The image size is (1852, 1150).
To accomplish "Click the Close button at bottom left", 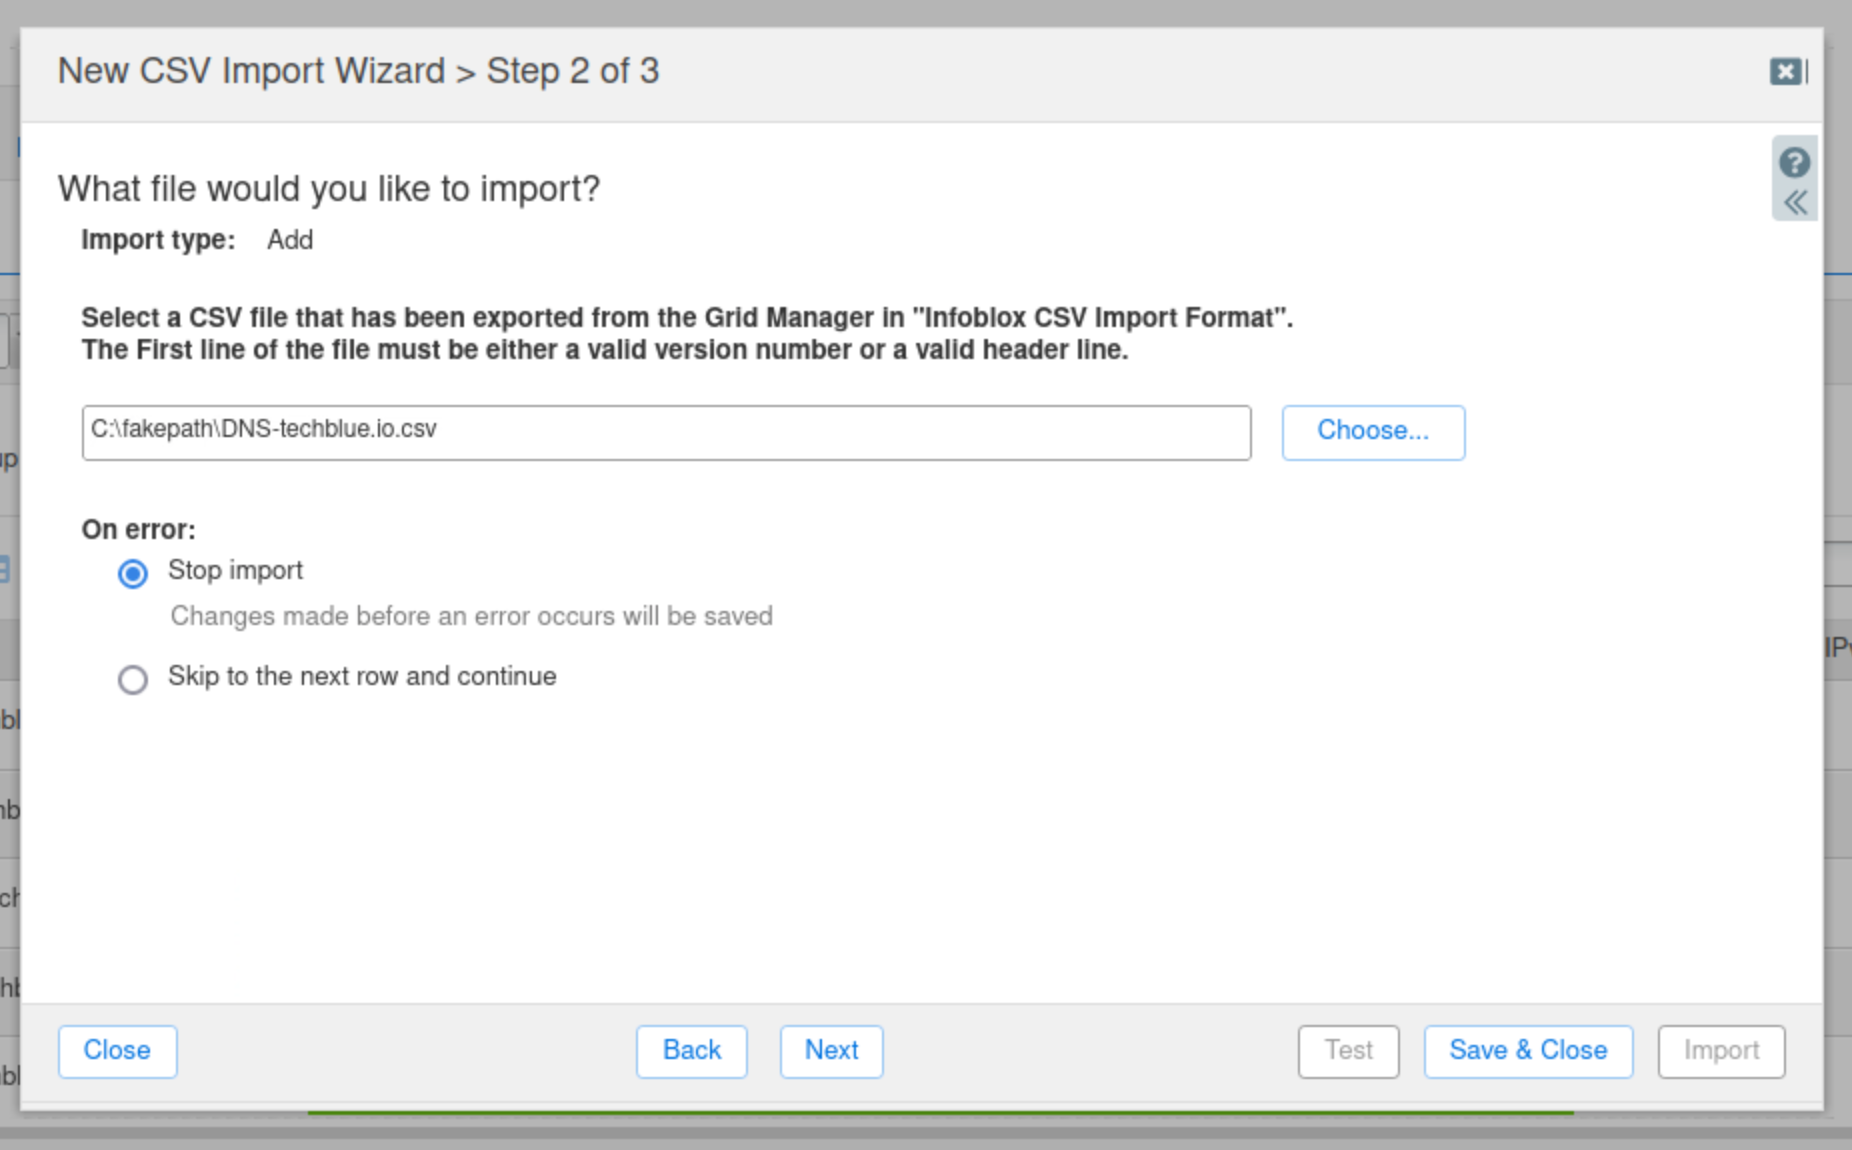I will 117,1051.
